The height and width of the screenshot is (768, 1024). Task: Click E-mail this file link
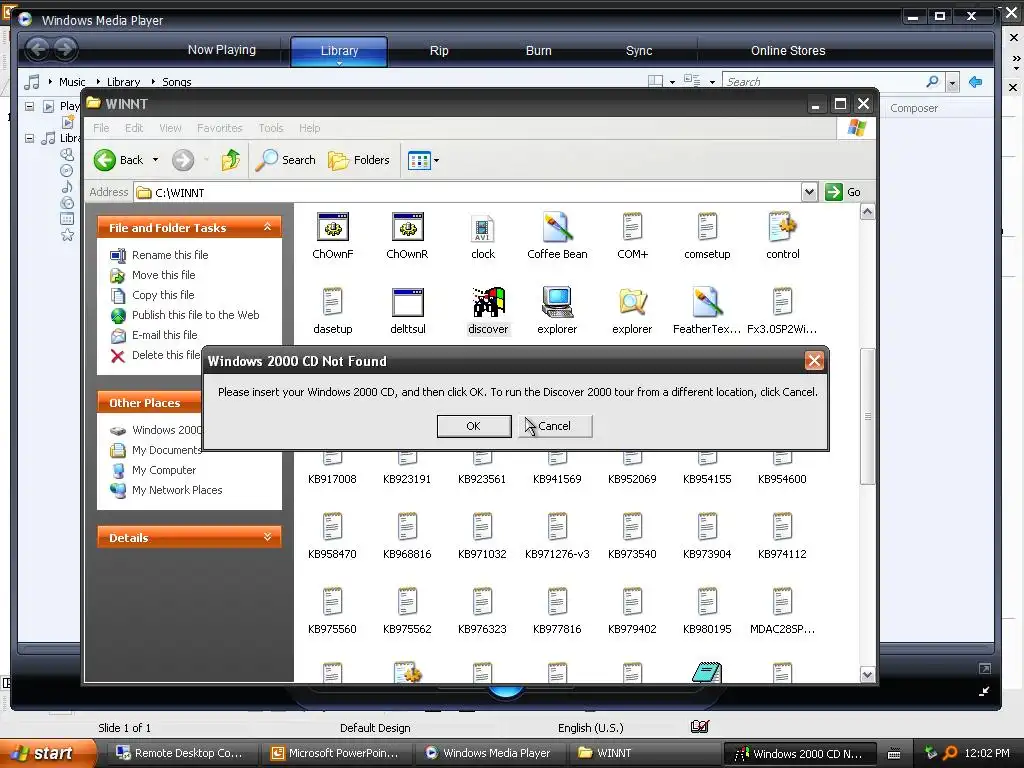[165, 335]
